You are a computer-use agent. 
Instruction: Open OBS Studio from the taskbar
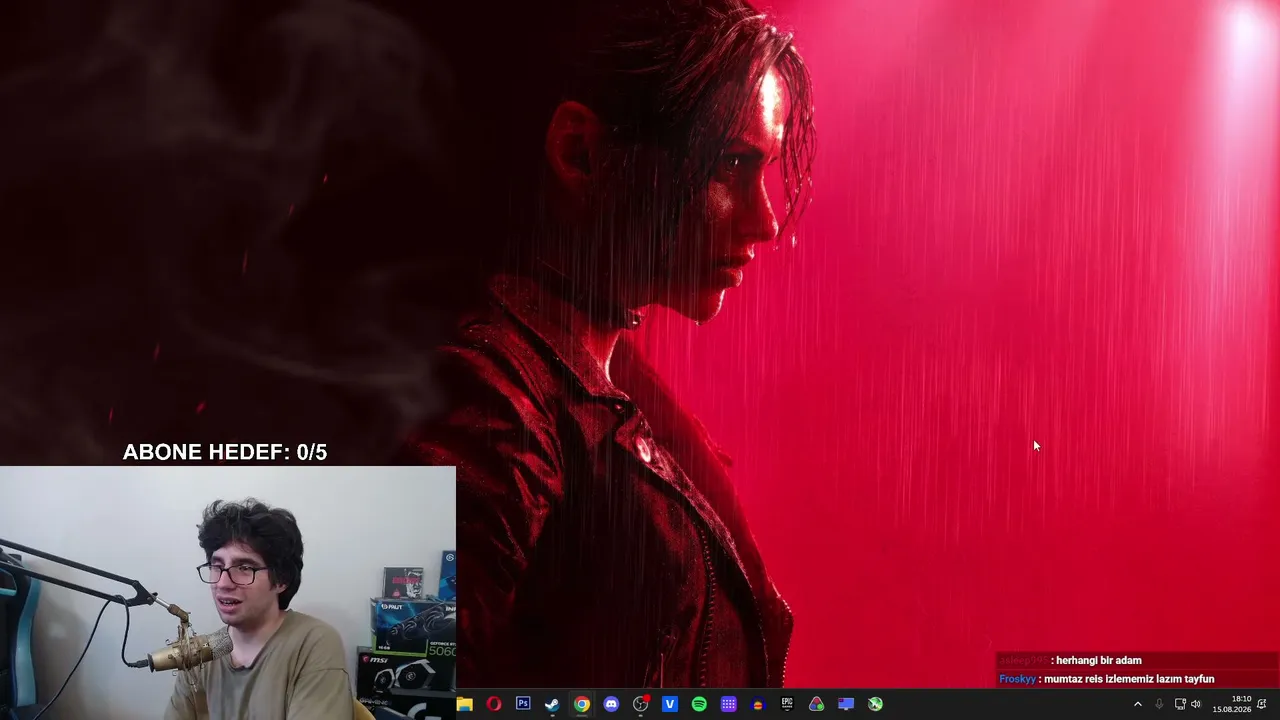(641, 704)
